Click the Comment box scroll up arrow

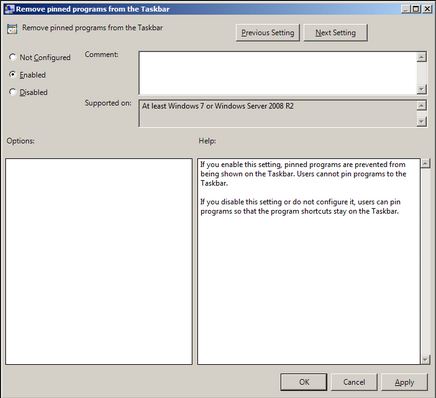(422, 57)
